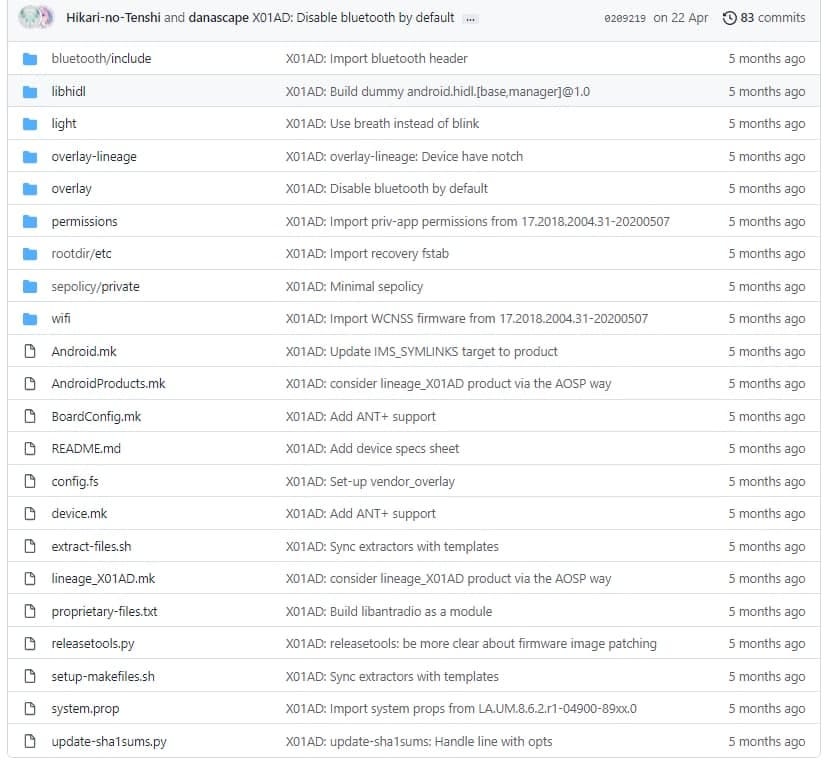Click the file icon next to update-sha1sums.py
The height and width of the screenshot is (768, 826).
point(30,741)
